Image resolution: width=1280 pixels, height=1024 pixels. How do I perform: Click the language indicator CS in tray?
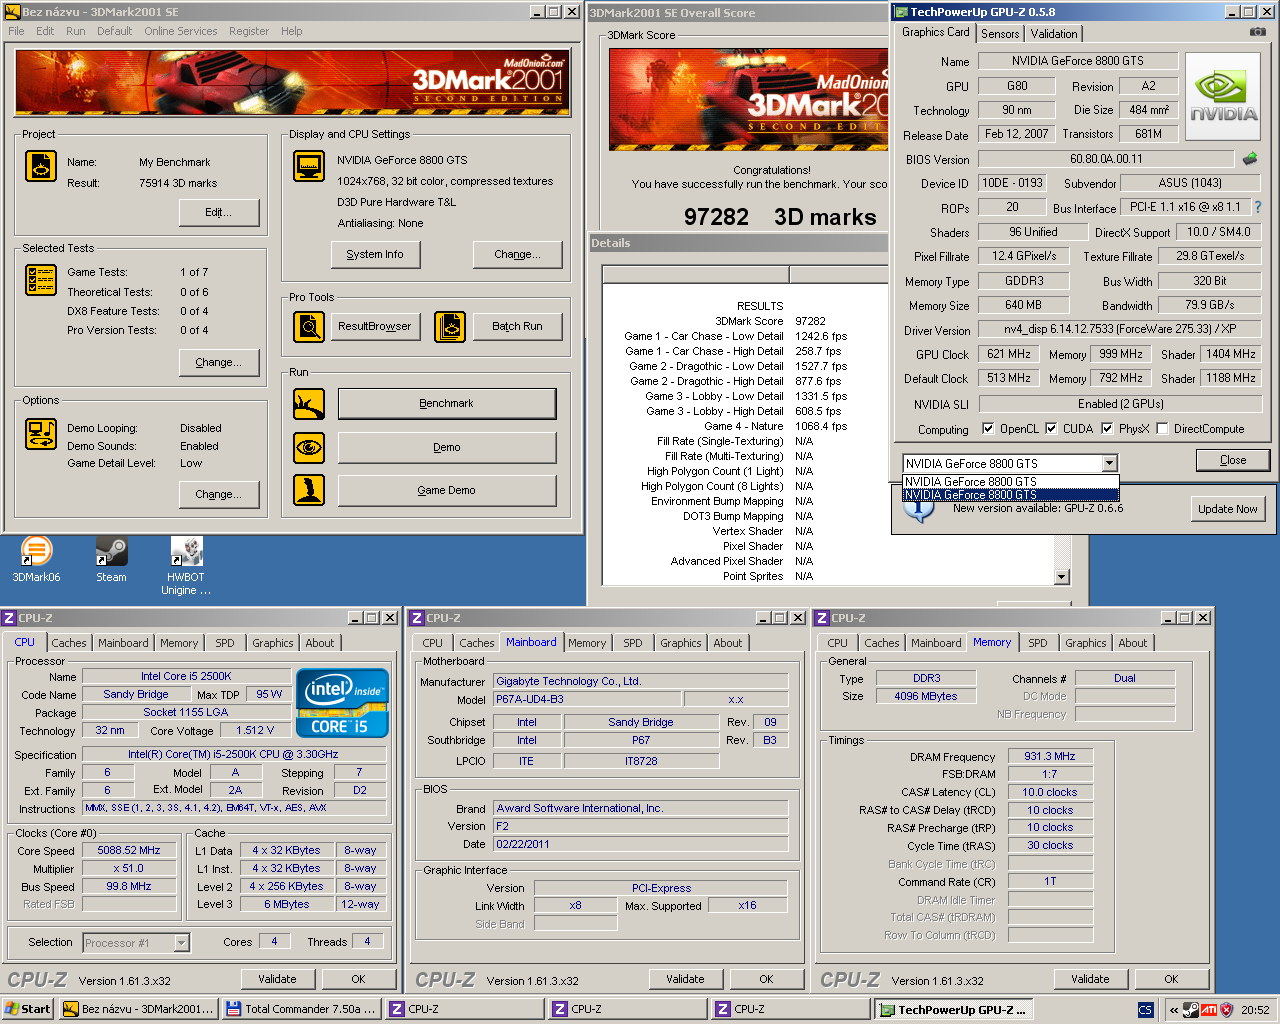coord(1145,1010)
